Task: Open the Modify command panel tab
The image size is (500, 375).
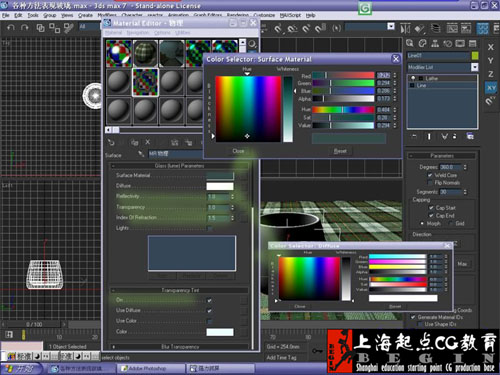Action: tap(423, 43)
